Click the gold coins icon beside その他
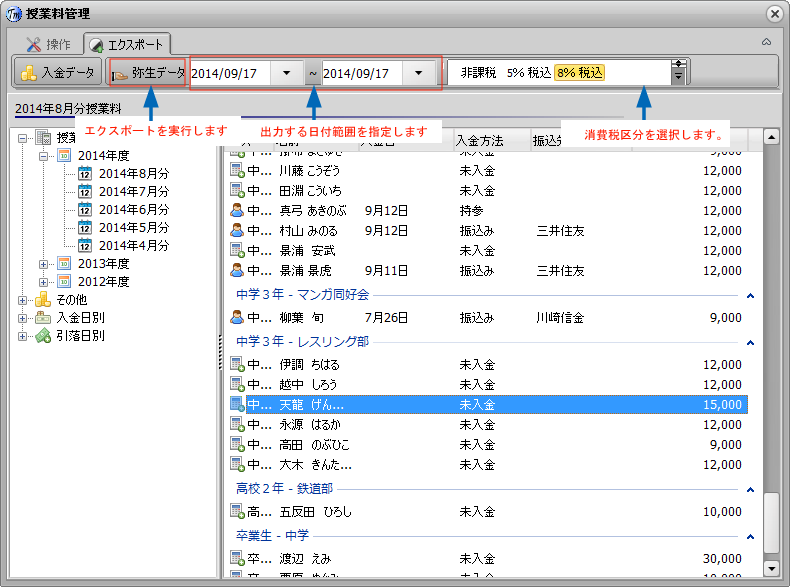 [x=43, y=299]
